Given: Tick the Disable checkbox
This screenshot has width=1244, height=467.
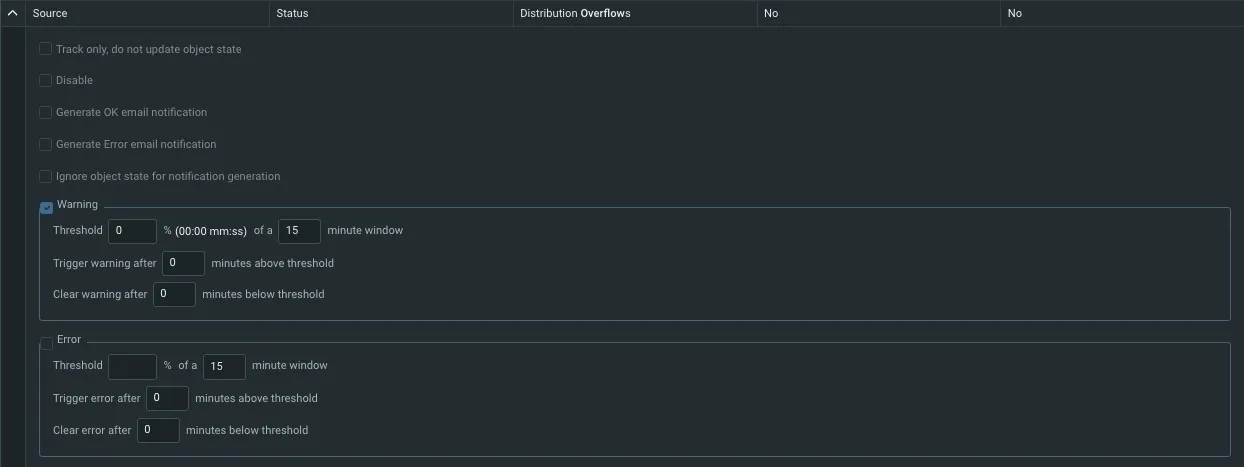Looking at the screenshot, I should (x=45, y=80).
